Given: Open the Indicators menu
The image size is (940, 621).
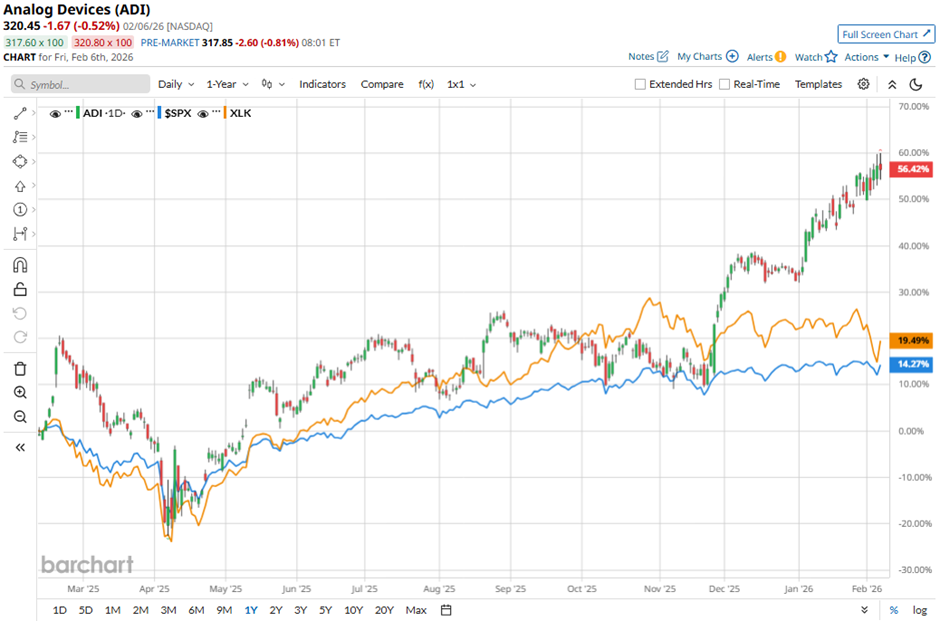Looking at the screenshot, I should (322, 84).
